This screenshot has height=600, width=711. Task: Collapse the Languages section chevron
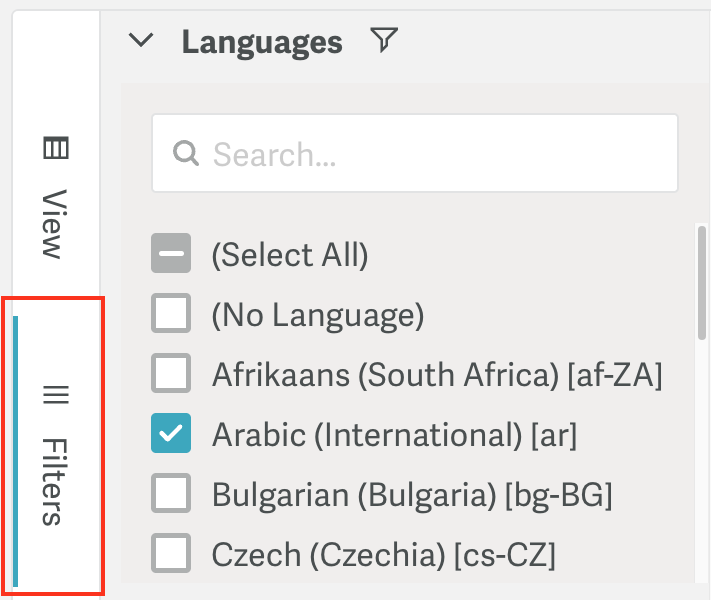click(141, 40)
